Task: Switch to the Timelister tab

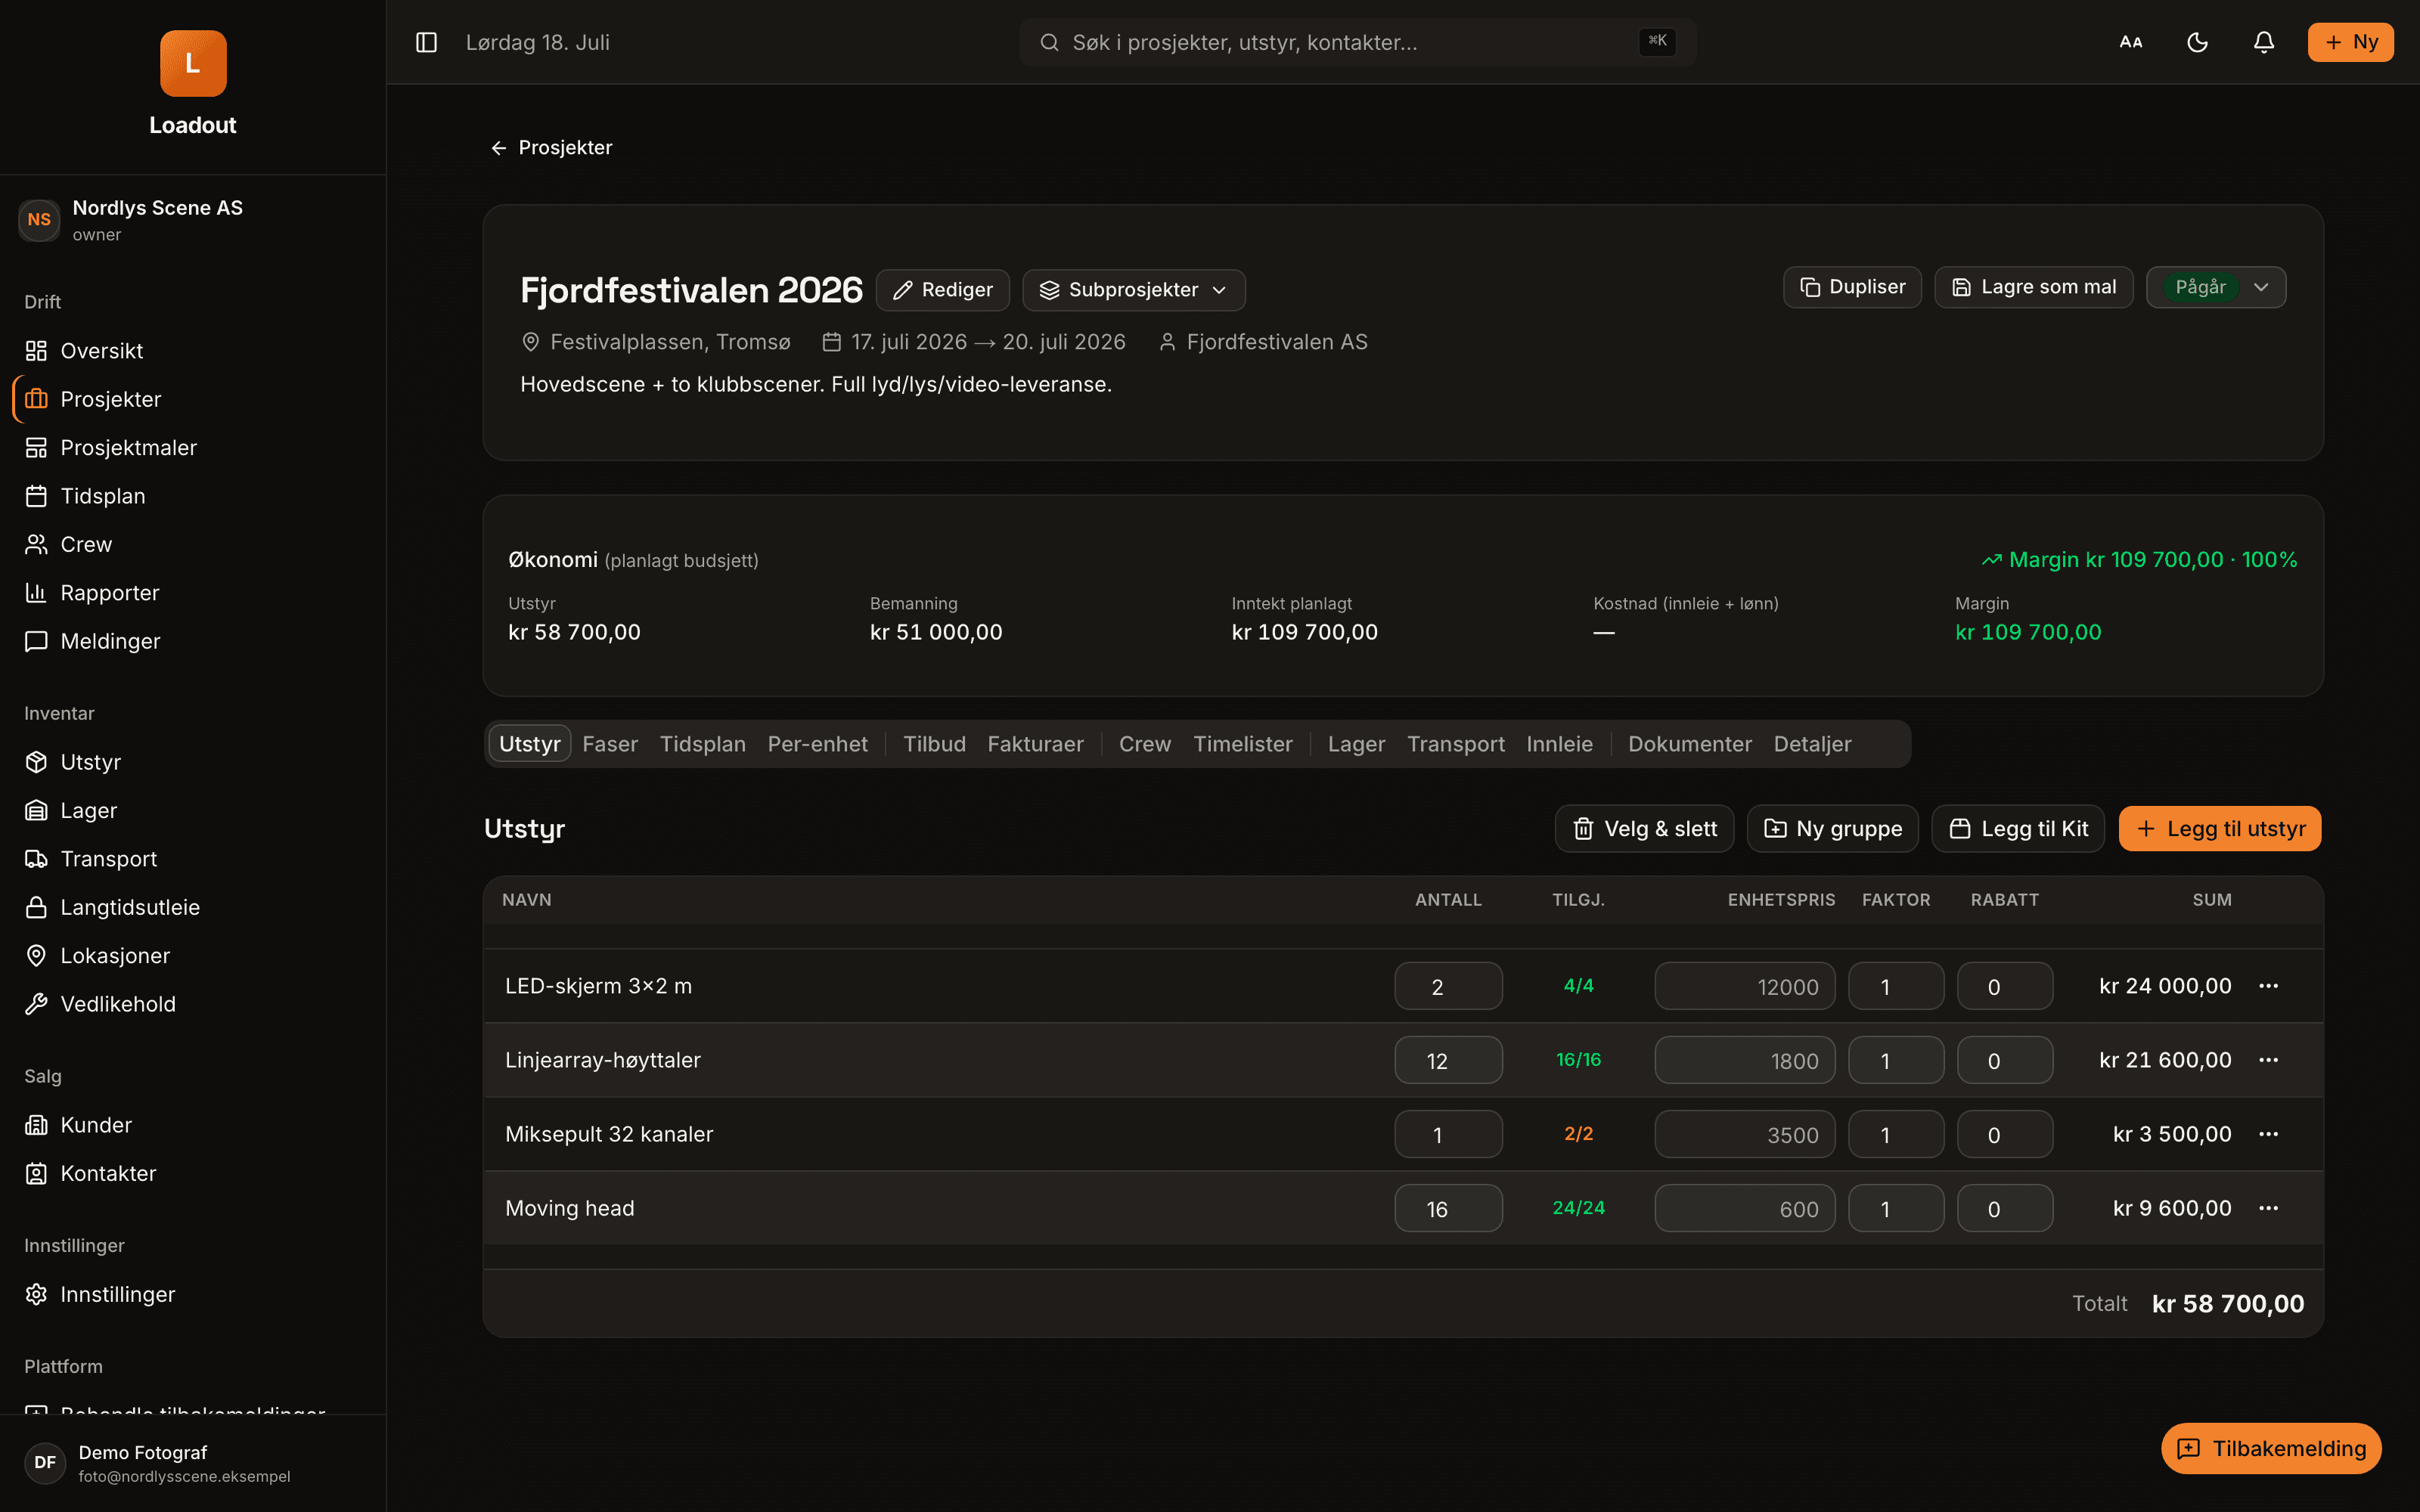Action: coord(1243,744)
